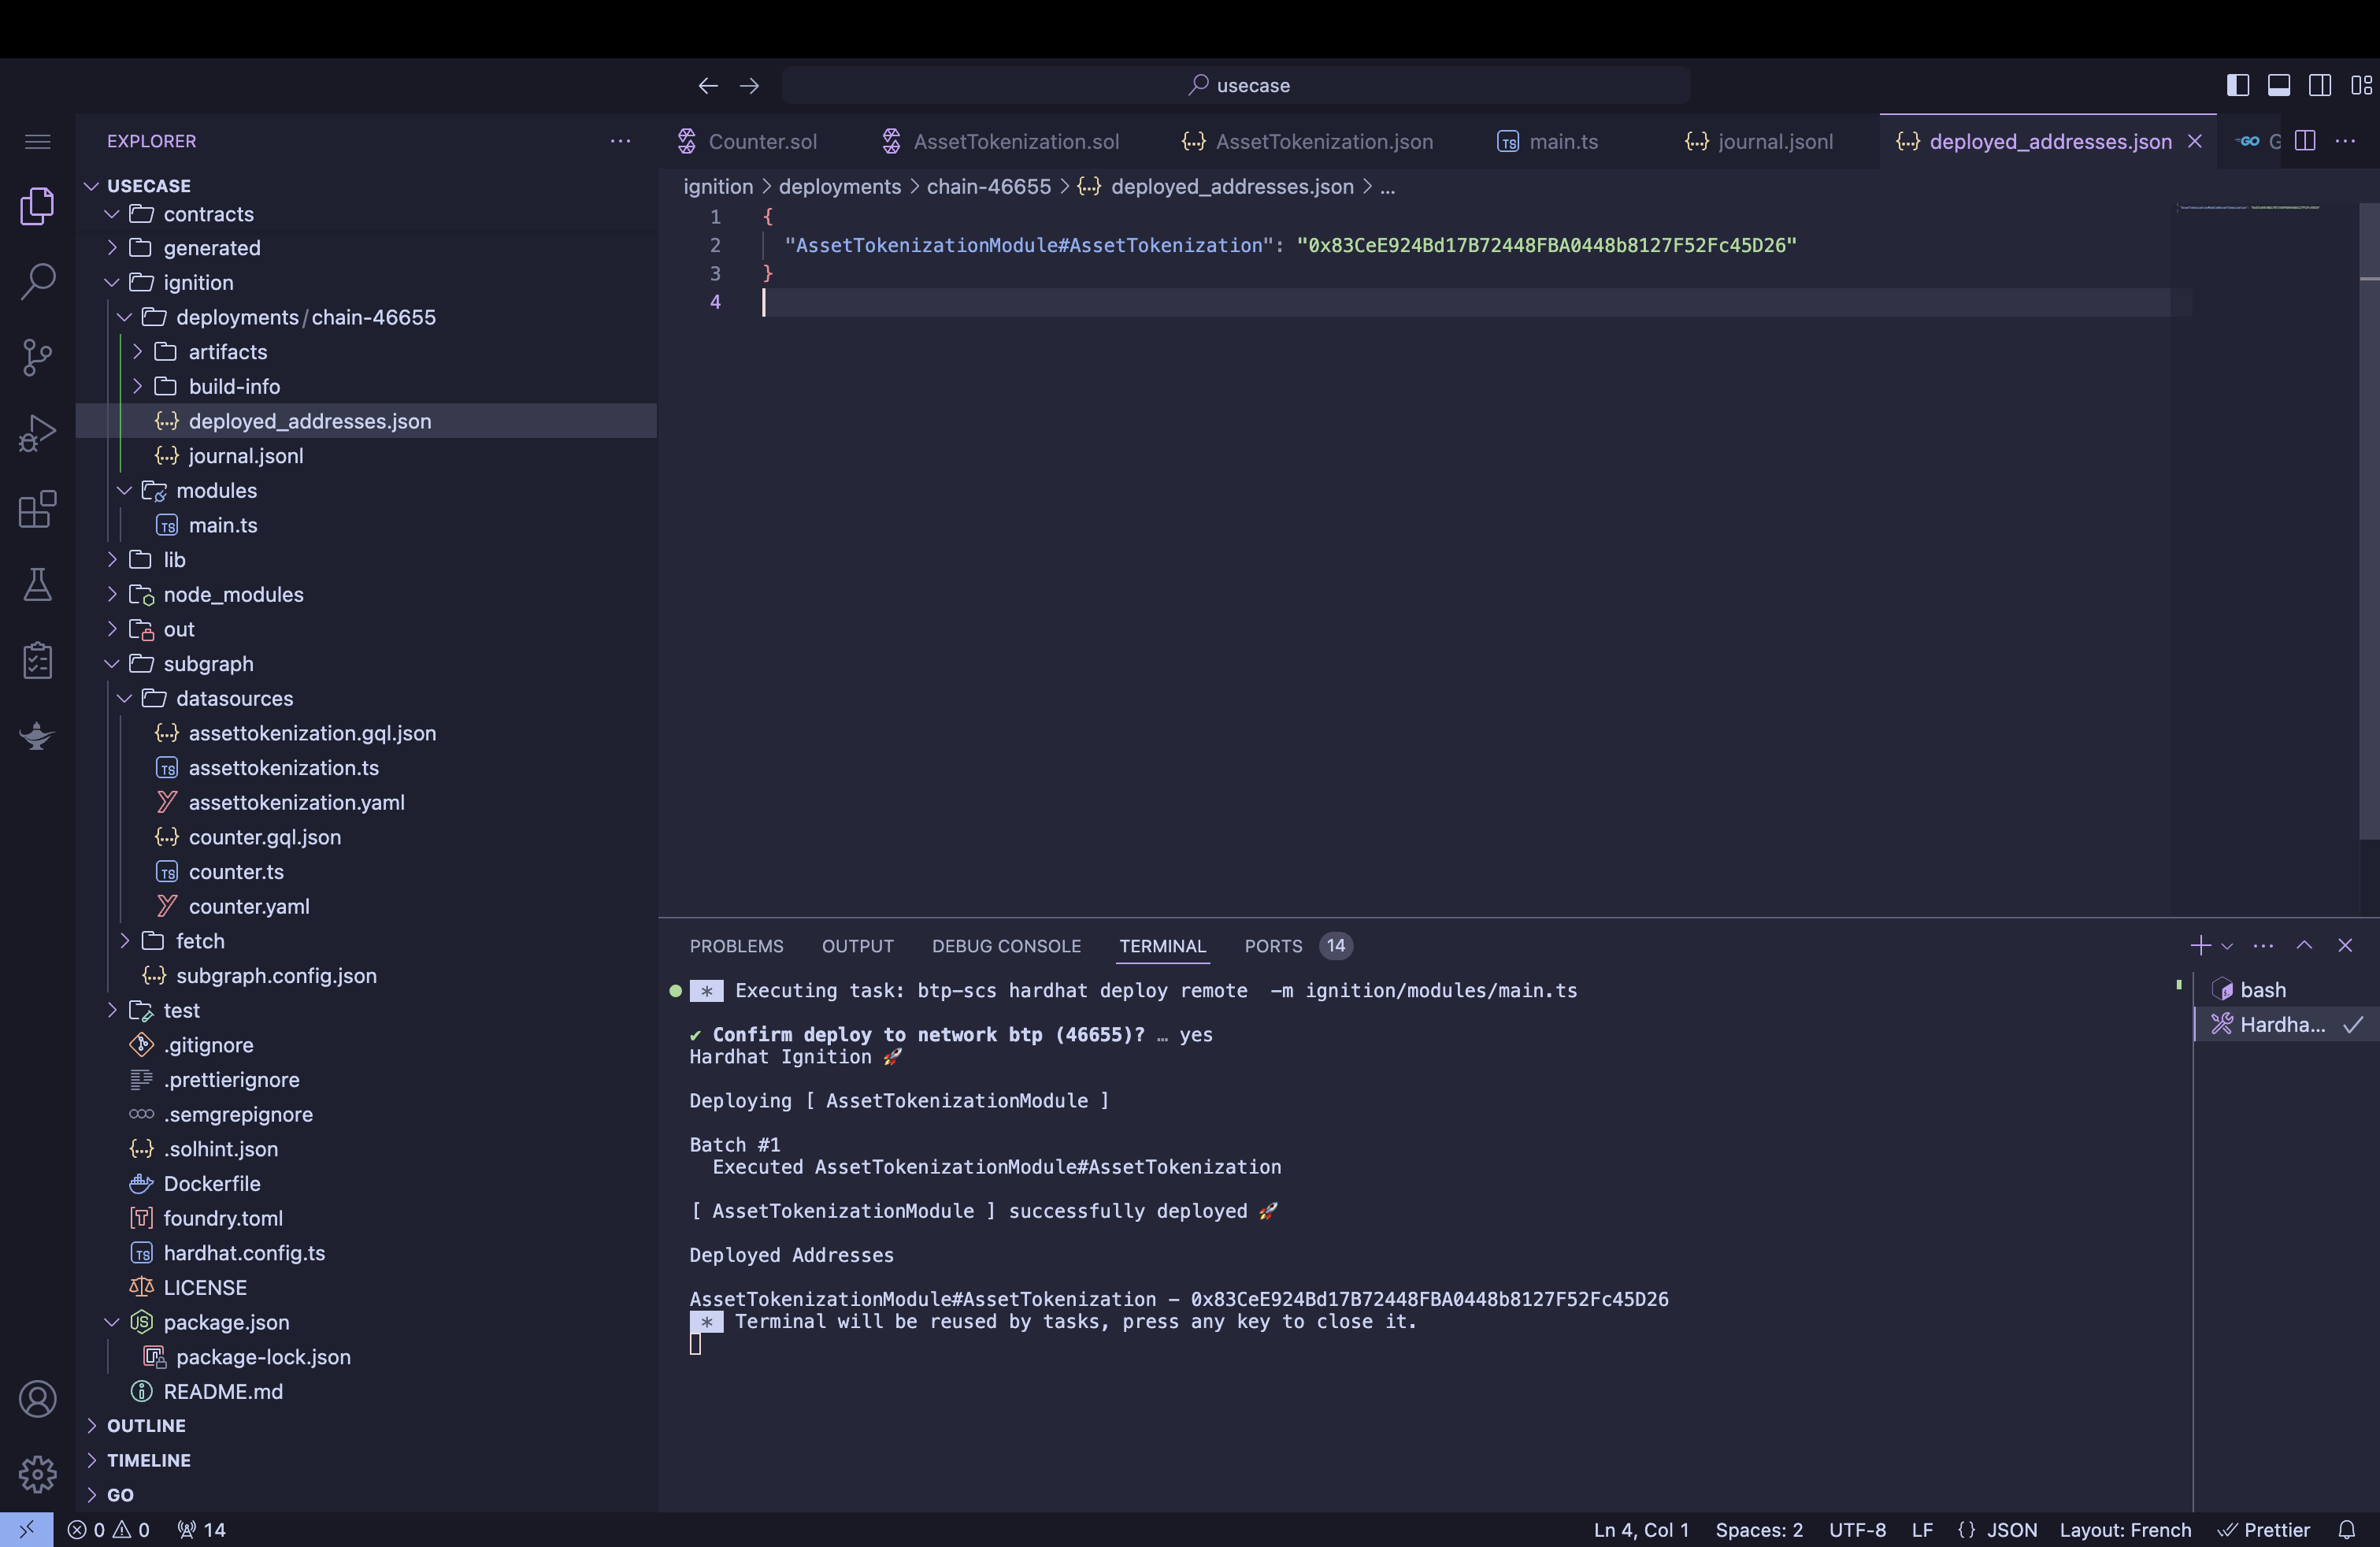Open the Source Control view
The width and height of the screenshot is (2380, 1547).
[x=37, y=357]
